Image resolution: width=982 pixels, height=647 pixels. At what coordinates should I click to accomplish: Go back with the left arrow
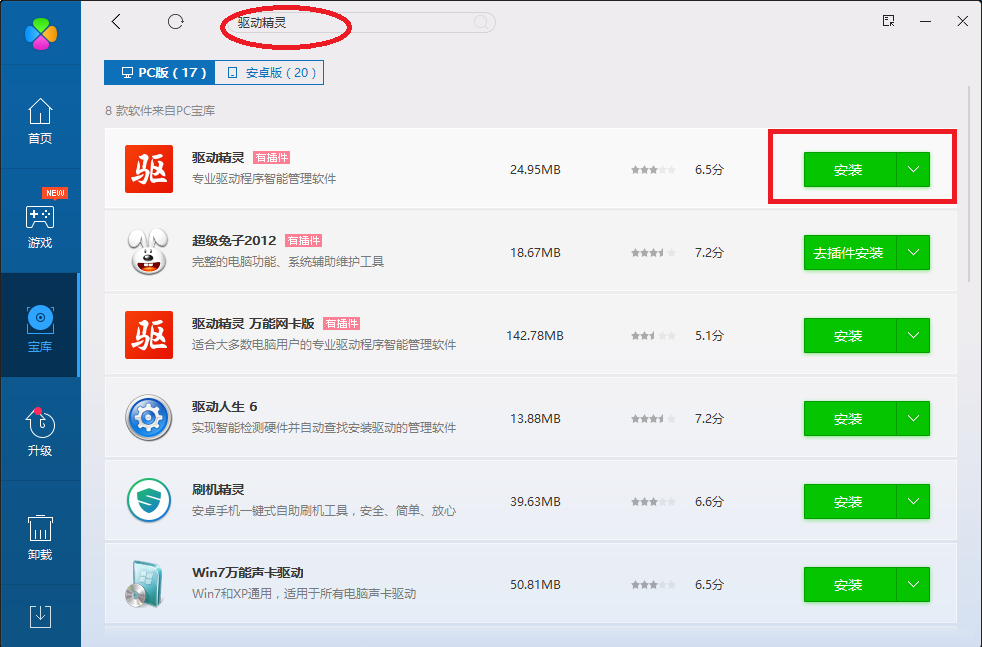(x=116, y=22)
